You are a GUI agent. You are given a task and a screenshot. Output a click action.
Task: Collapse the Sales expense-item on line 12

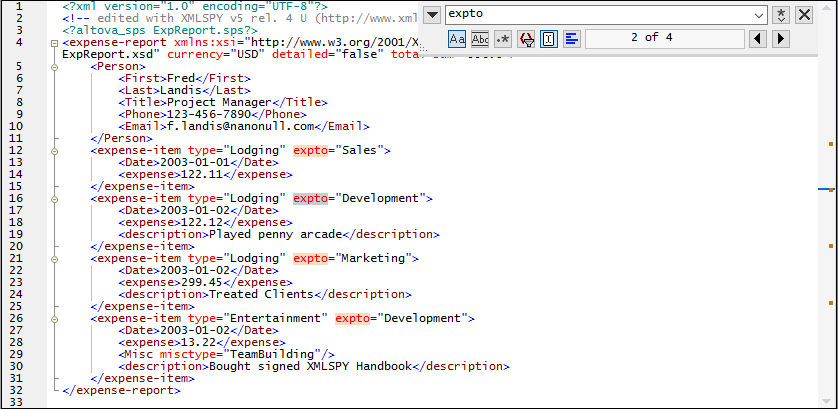pos(54,151)
